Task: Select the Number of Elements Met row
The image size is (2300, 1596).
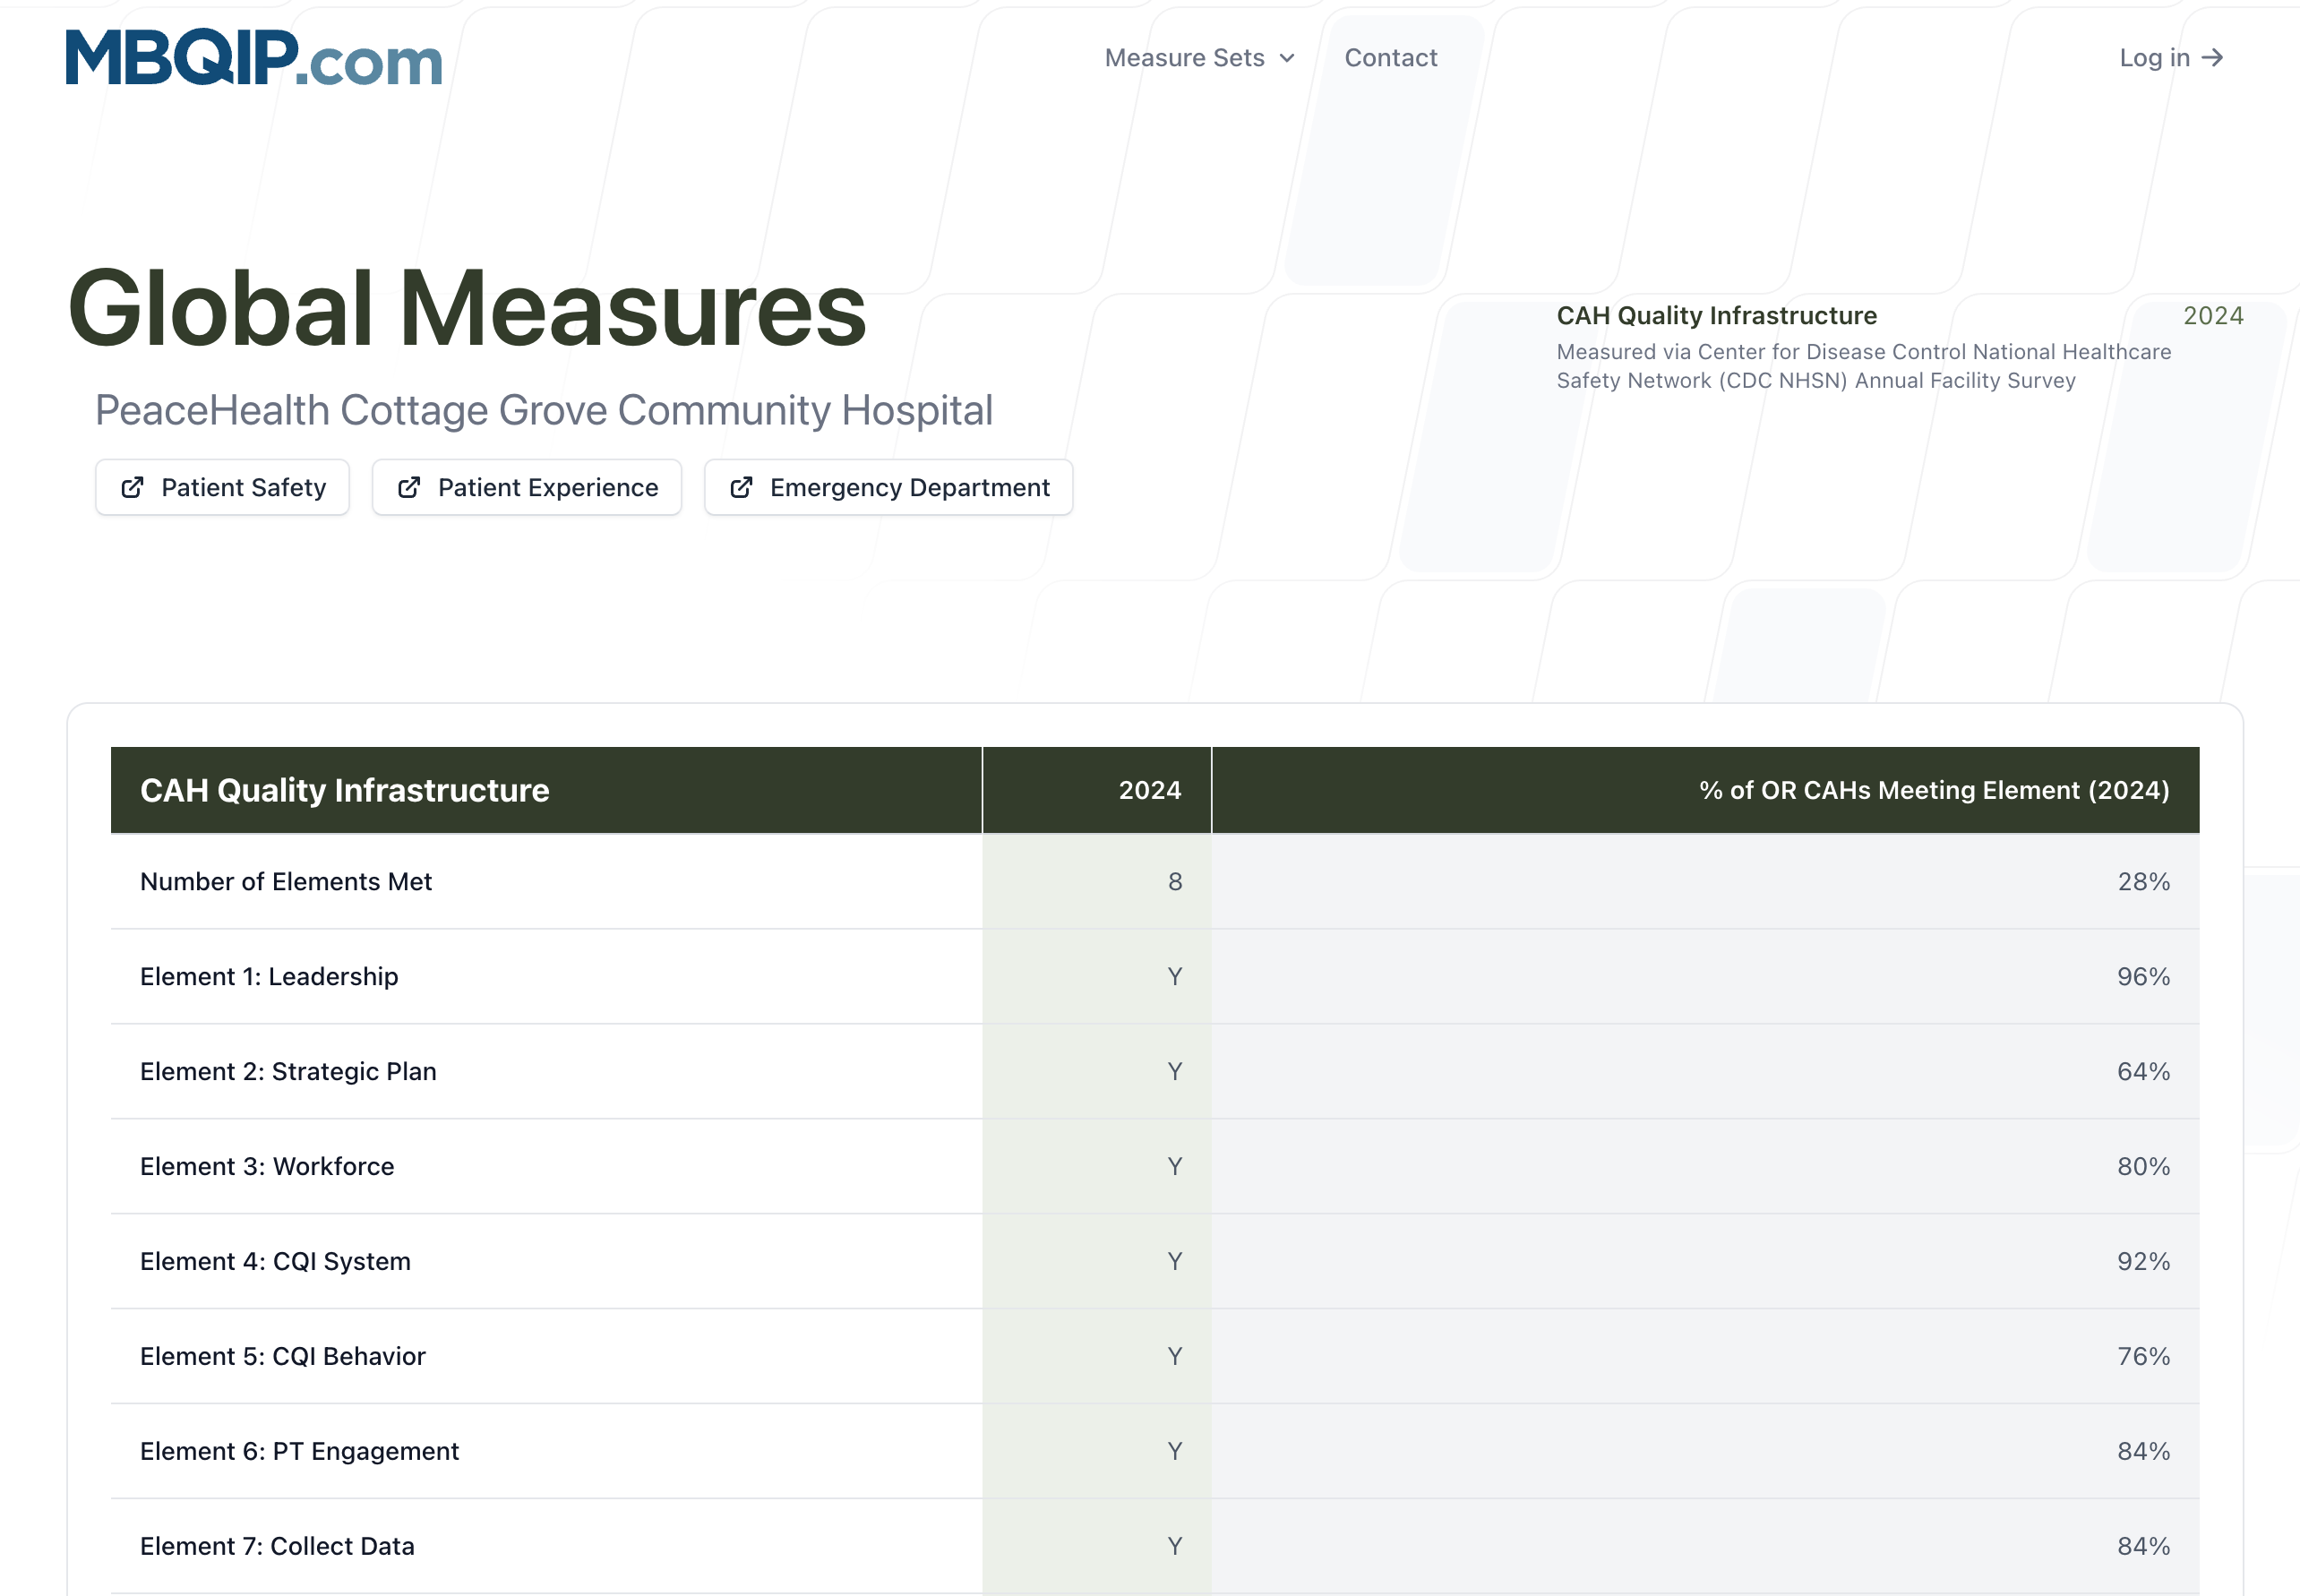Action: pyautogui.click(x=286, y=881)
